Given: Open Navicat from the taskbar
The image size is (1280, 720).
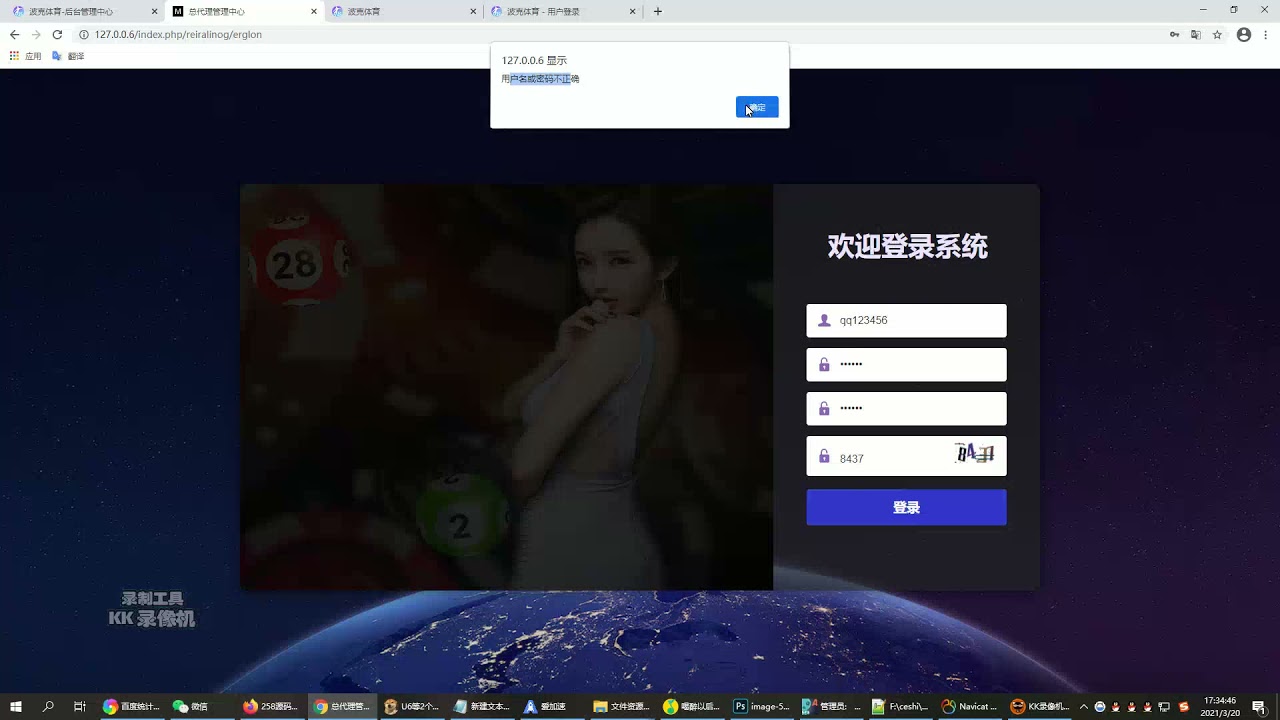Looking at the screenshot, I should click(971, 706).
